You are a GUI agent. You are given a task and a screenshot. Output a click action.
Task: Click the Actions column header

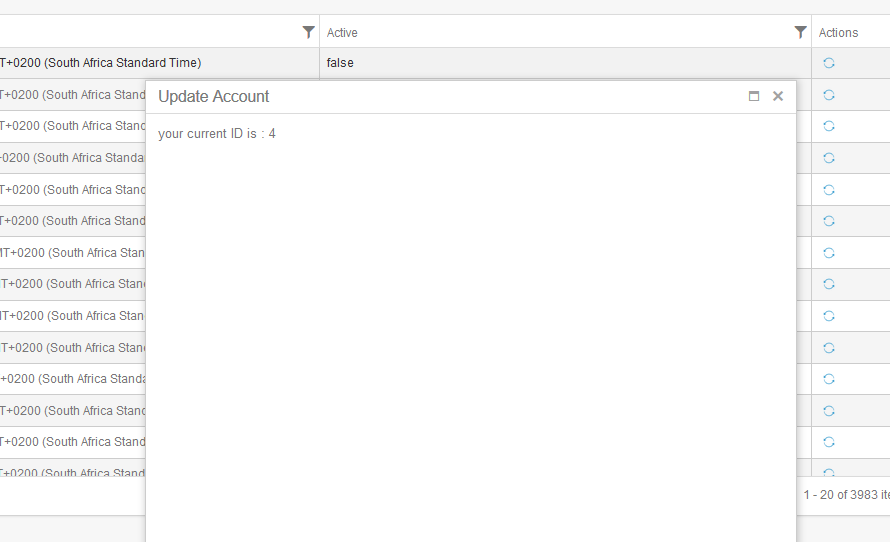(x=838, y=33)
